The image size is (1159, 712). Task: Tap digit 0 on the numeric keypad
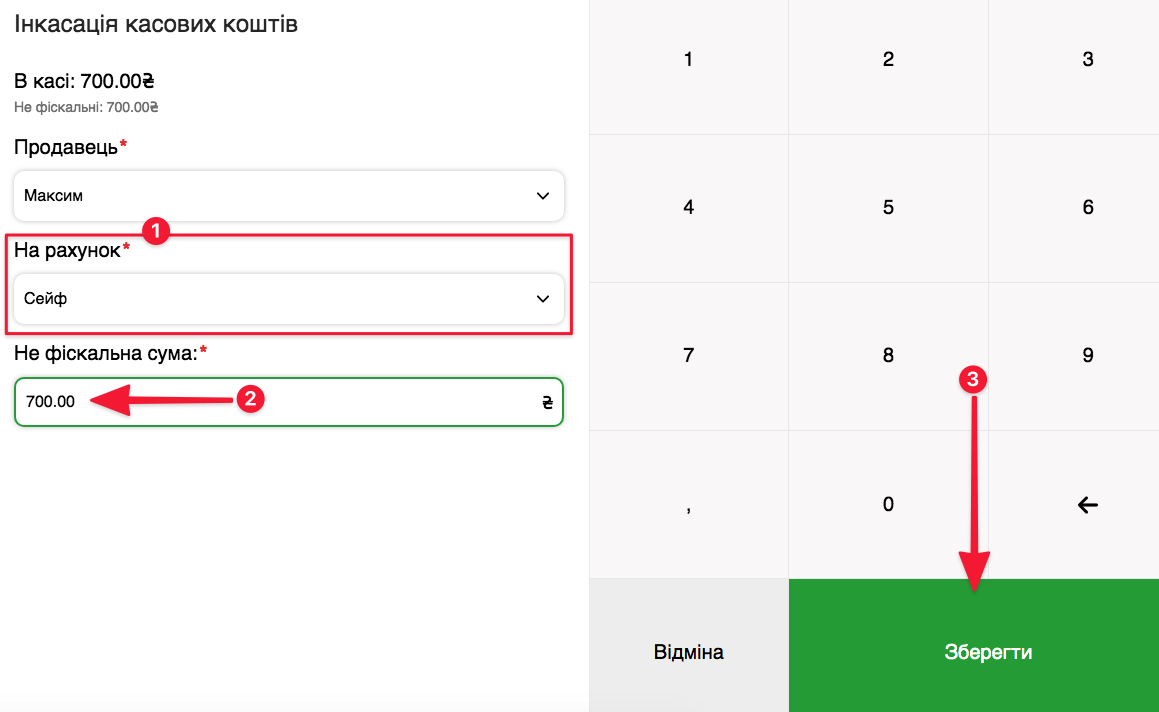(888, 504)
